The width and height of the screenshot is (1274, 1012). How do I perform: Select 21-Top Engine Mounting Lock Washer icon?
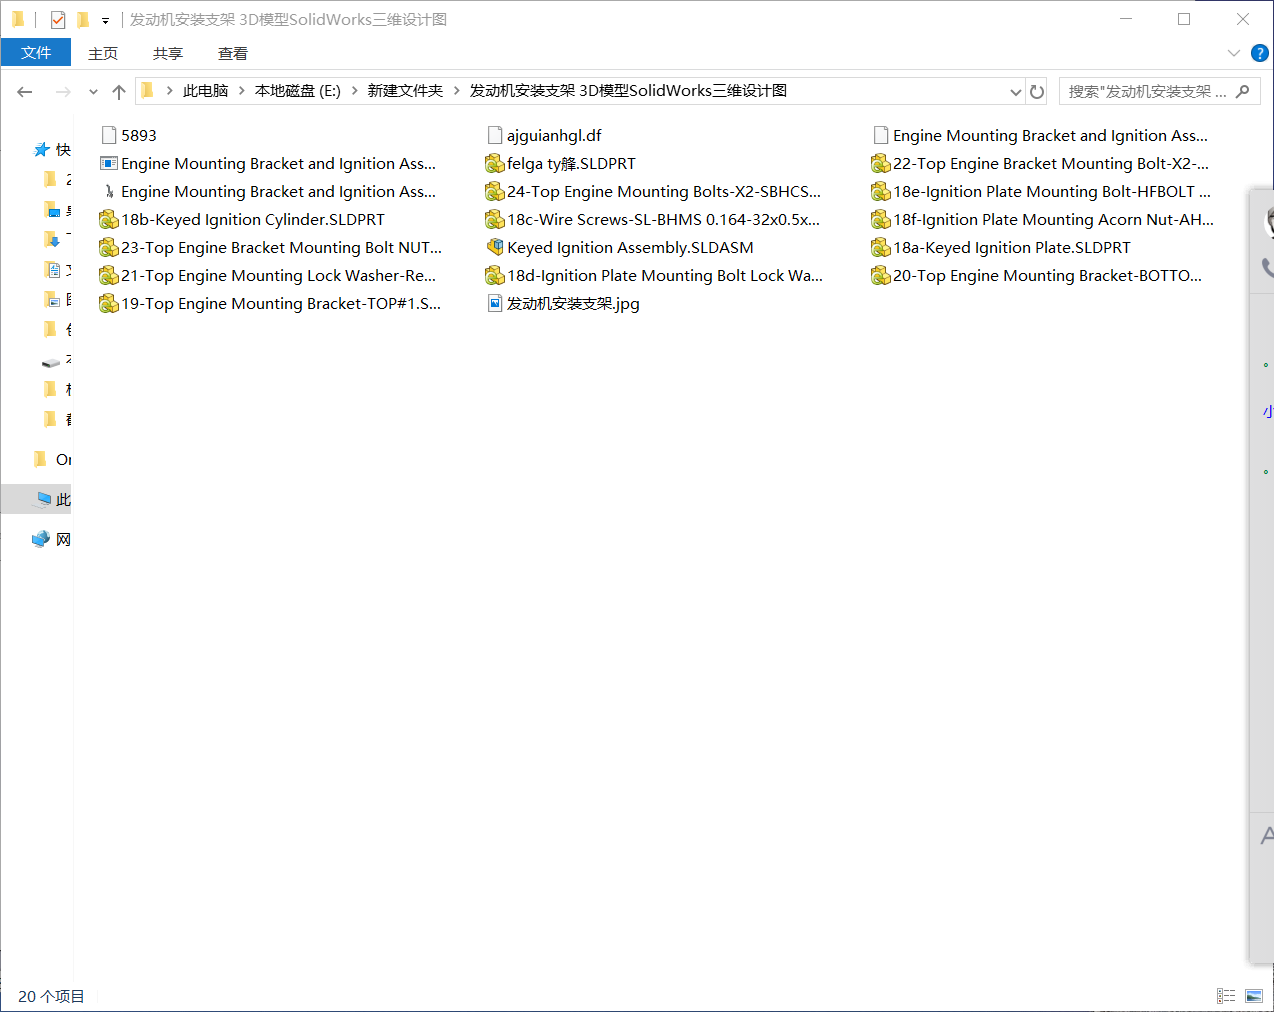[x=108, y=275]
